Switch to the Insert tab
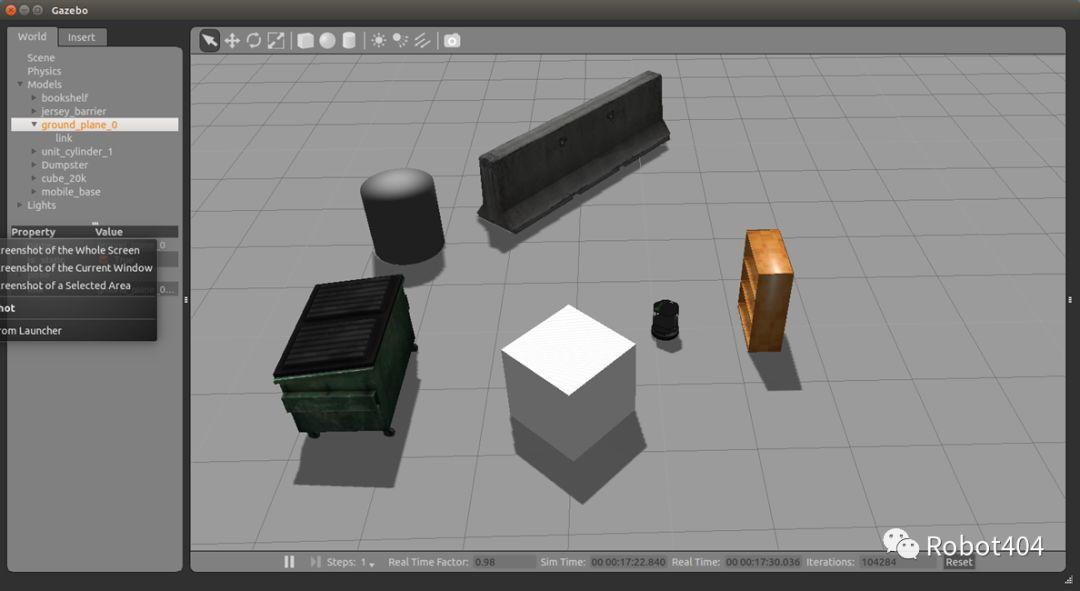1080x591 pixels. (x=81, y=37)
